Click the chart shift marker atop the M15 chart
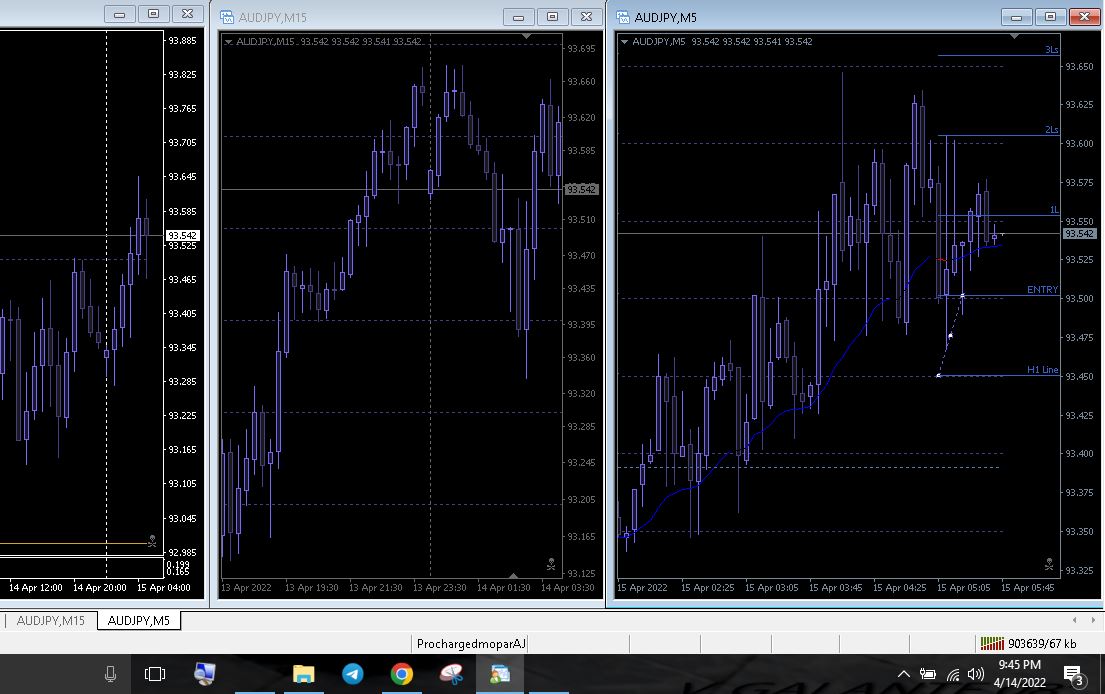This screenshot has height=694, width=1105. tap(526, 36)
